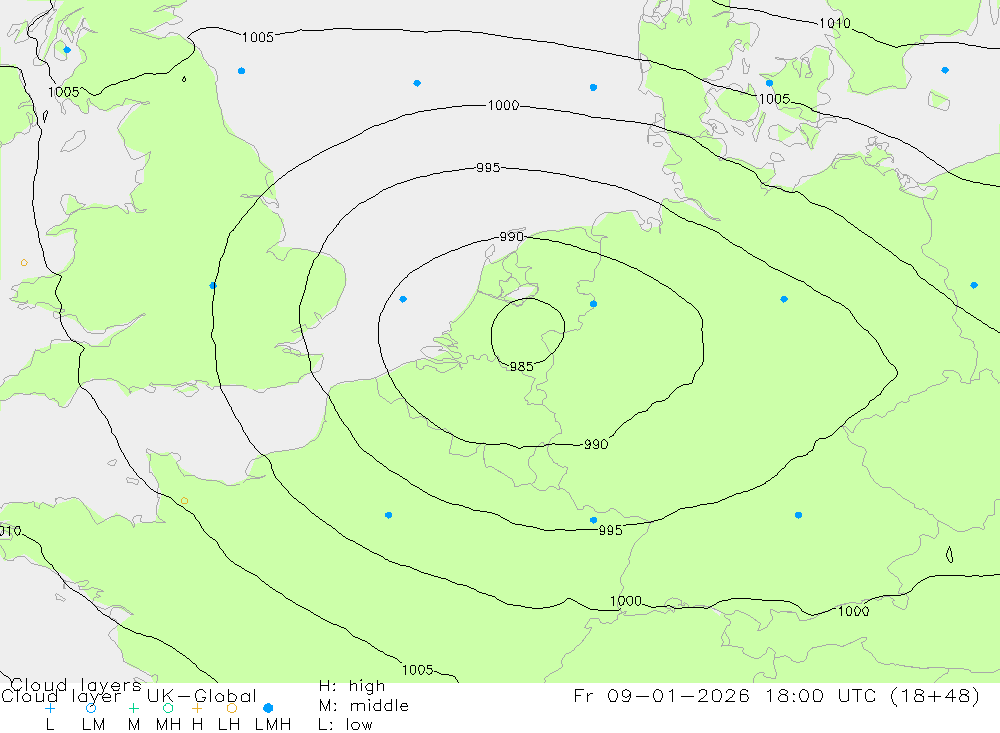Select the blue cloud dot over southern Sweden
The height and width of the screenshot is (733, 1000).
945,70
